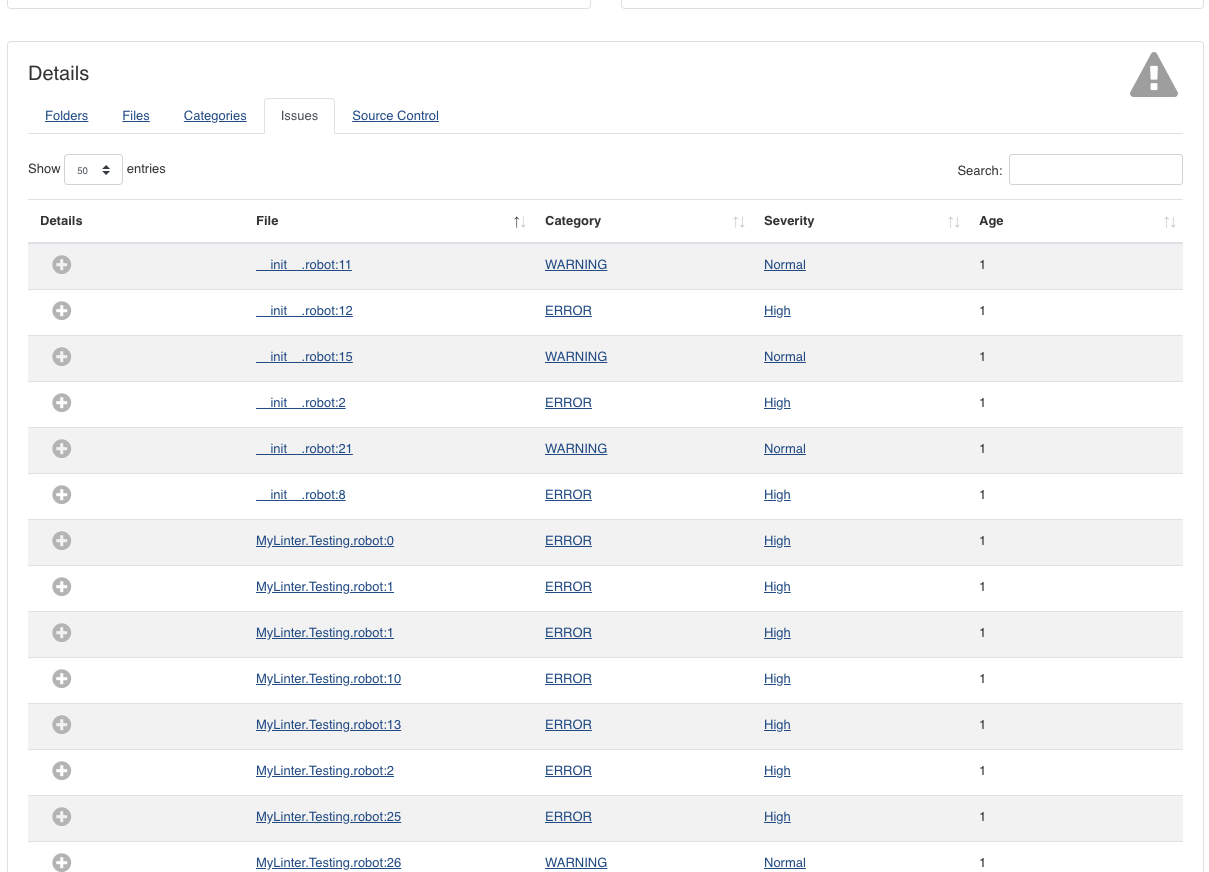Viewport: 1209px width, 872px height.
Task: Click inside the Search input field
Action: click(1095, 169)
